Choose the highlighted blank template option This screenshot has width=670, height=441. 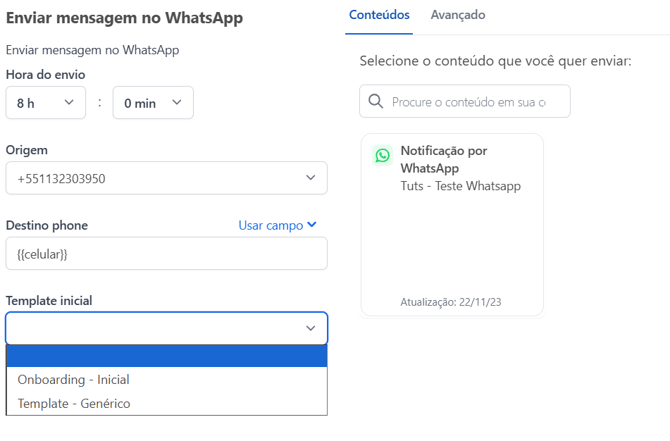(x=166, y=355)
